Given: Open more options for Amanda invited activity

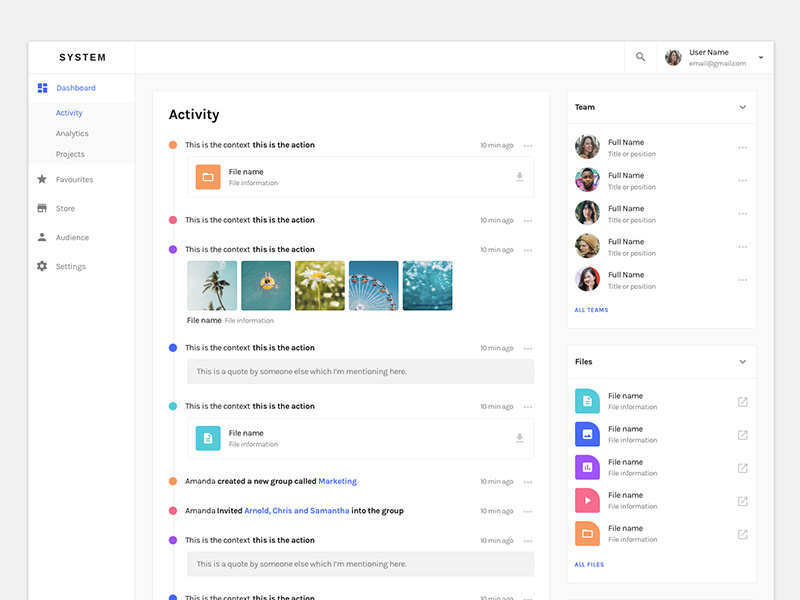Looking at the screenshot, I should coord(528,512).
